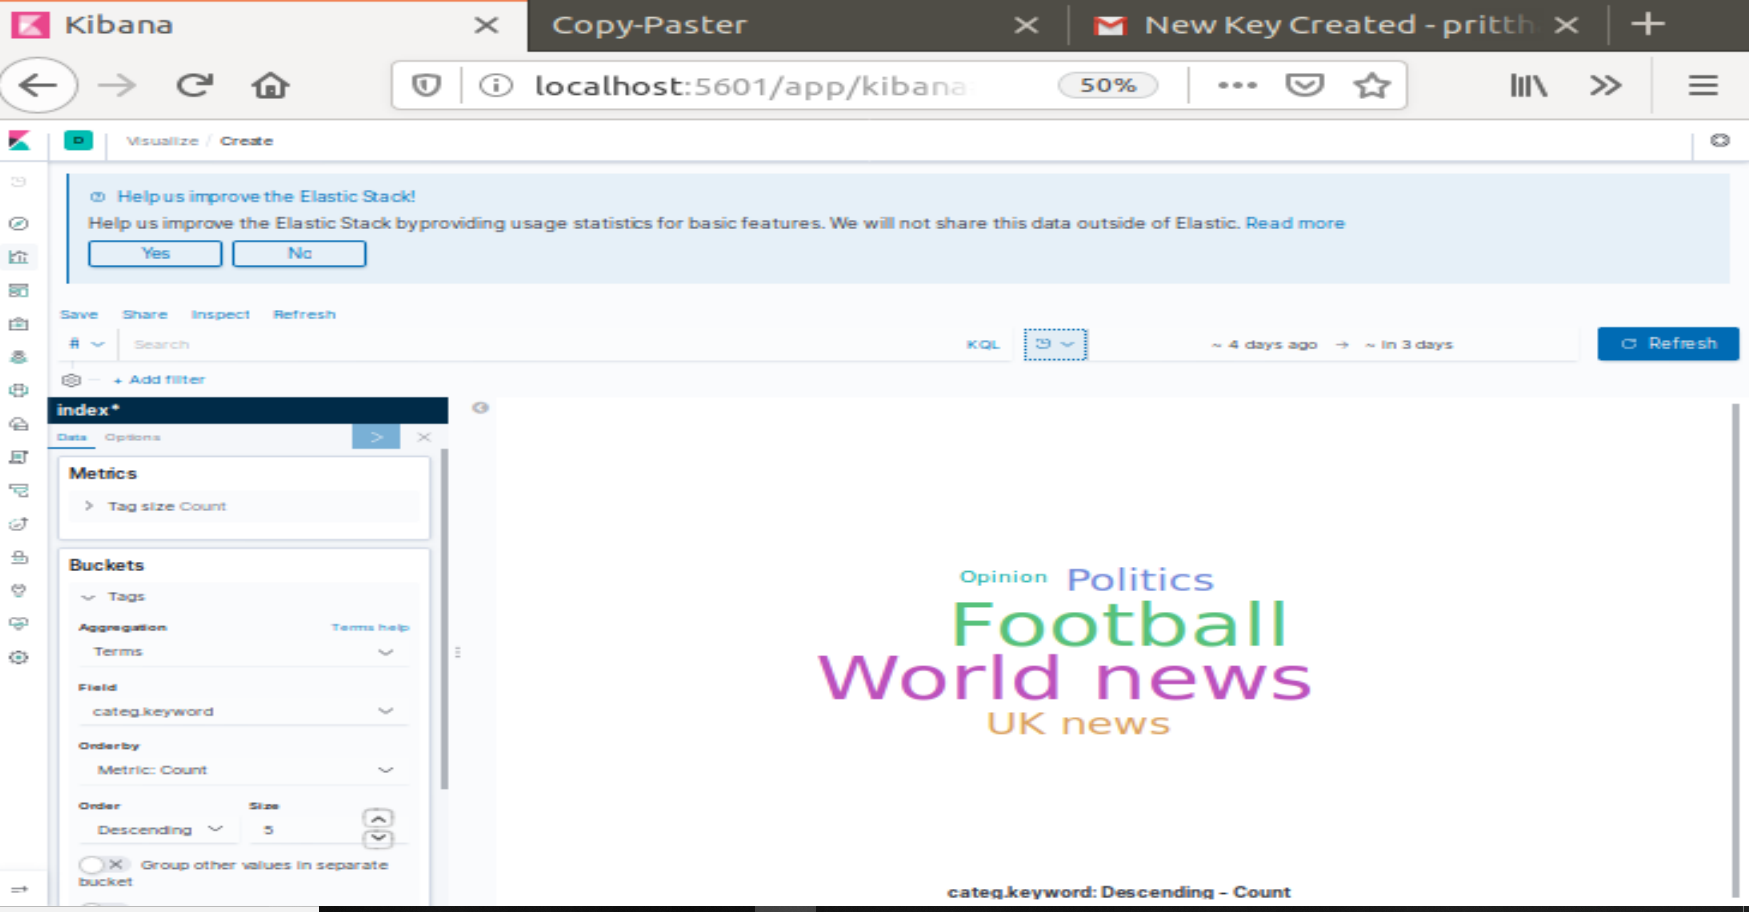Open the date quick menu calendar dropdown
This screenshot has height=912, width=1749.
pos(1055,344)
